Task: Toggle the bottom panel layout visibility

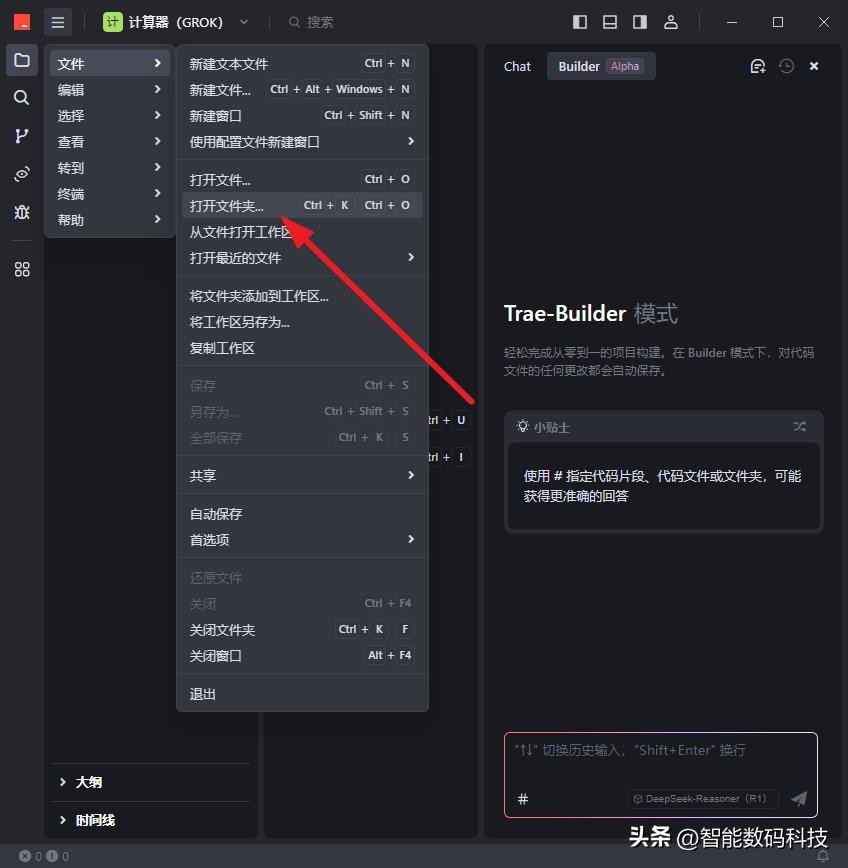Action: (611, 21)
